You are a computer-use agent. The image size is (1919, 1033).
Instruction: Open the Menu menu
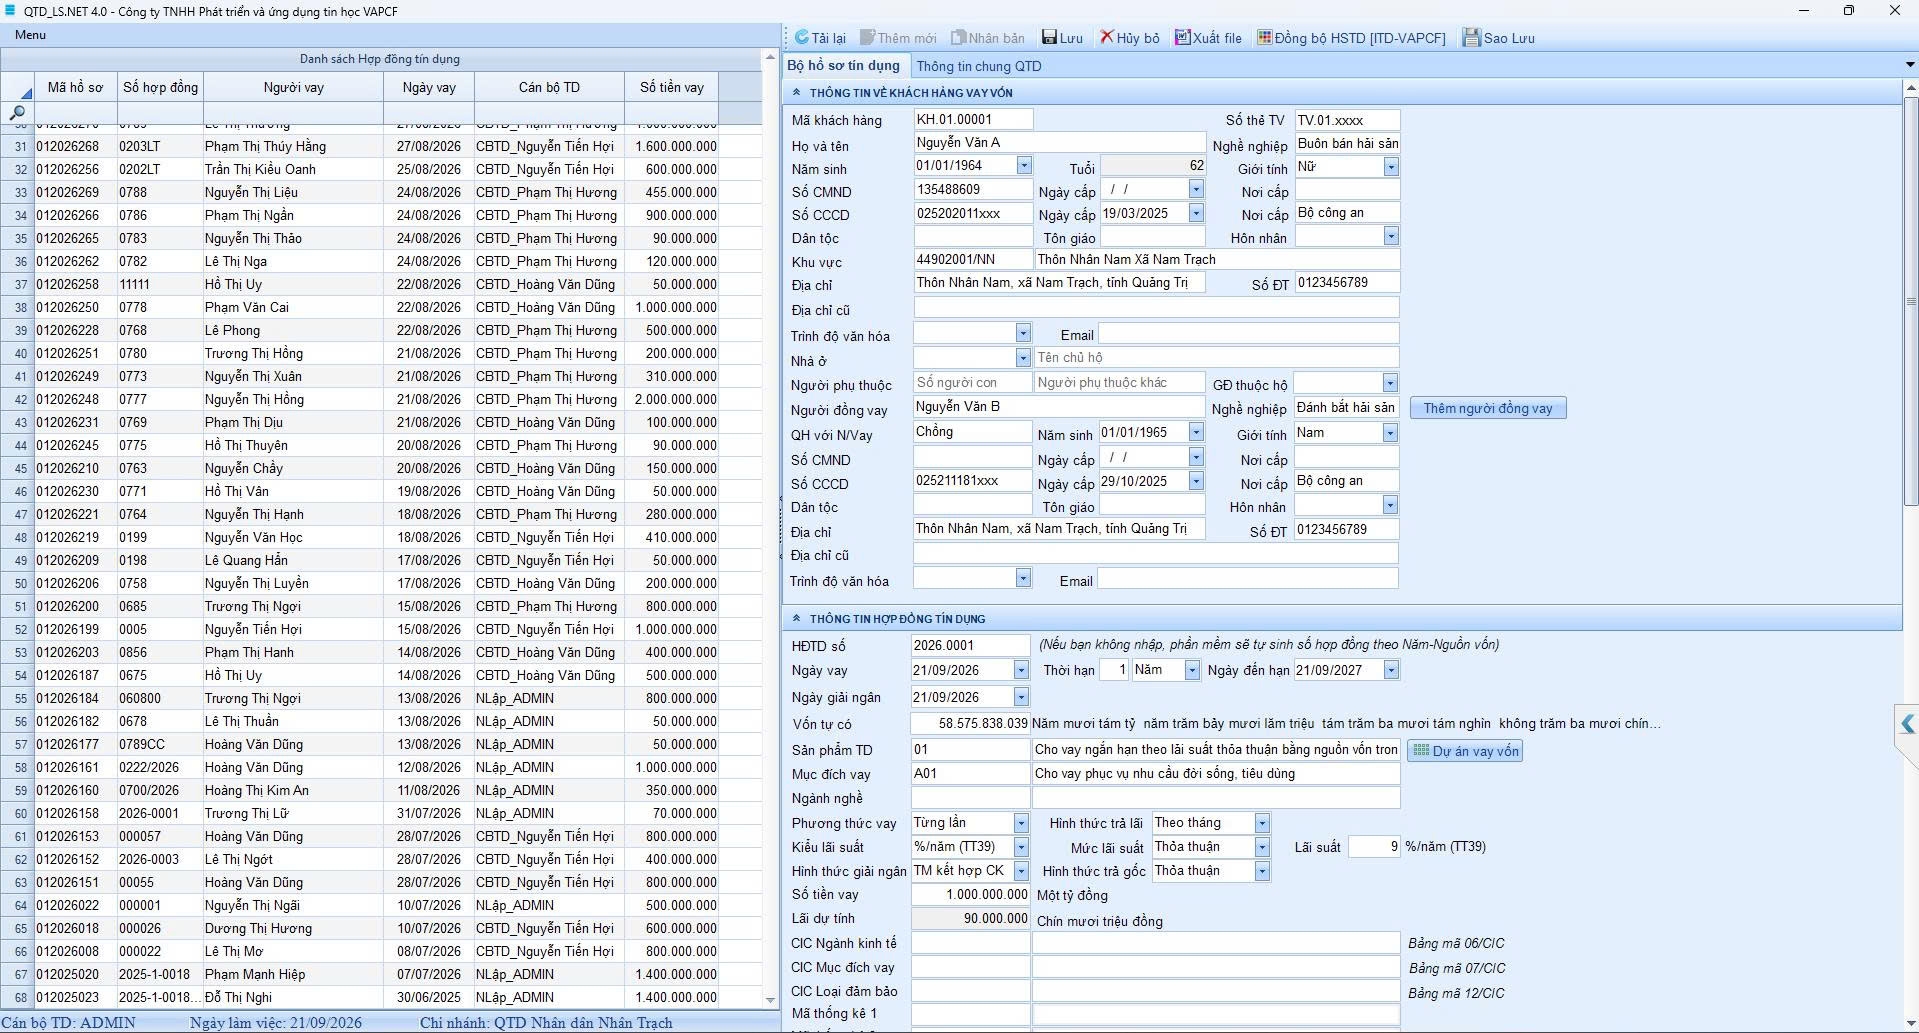coord(30,35)
